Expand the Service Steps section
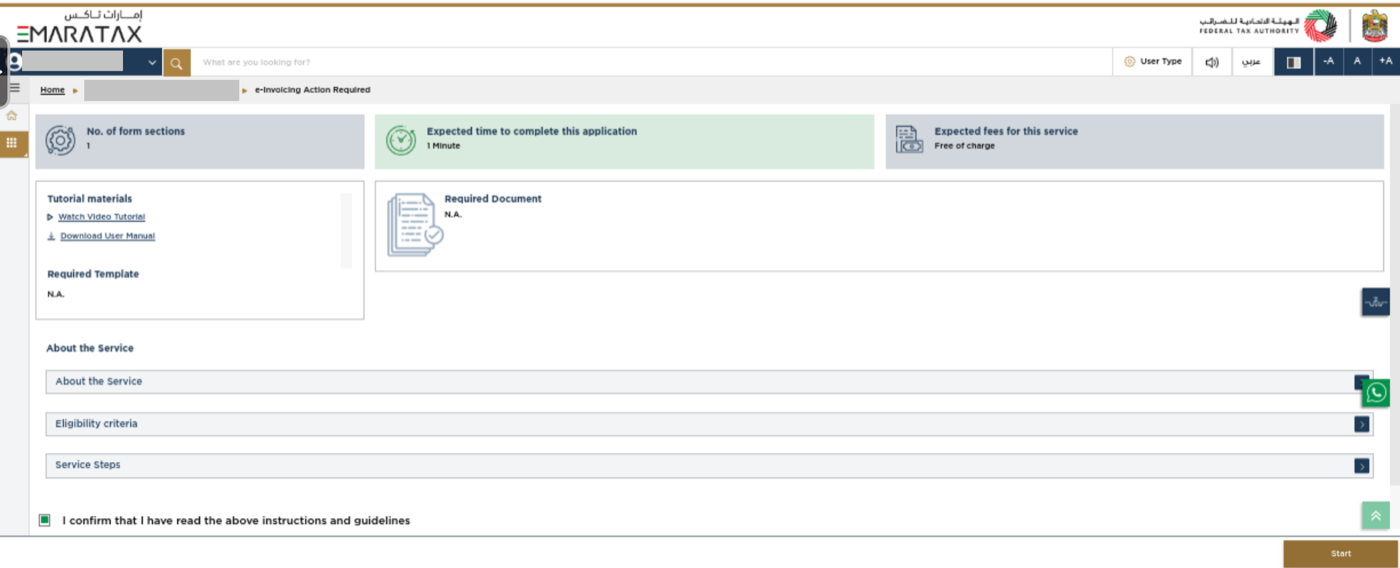Screen dimensions: 1400x568 click(x=709, y=466)
